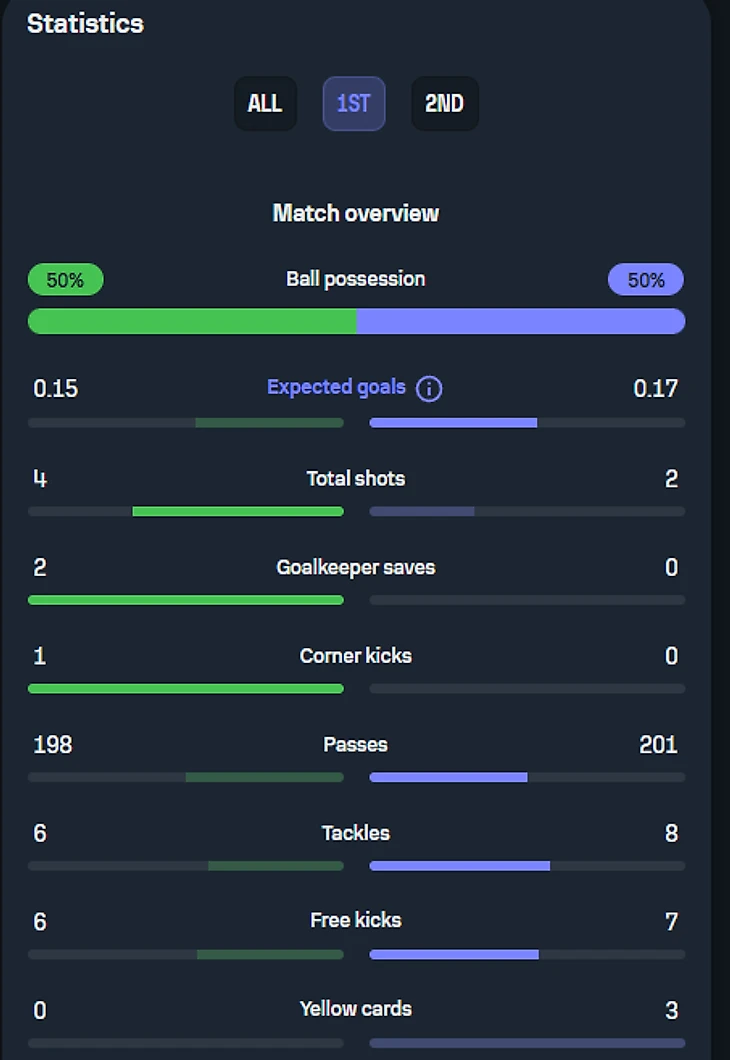
Task: Click the Expected goals purple bar
Action: (x=453, y=423)
